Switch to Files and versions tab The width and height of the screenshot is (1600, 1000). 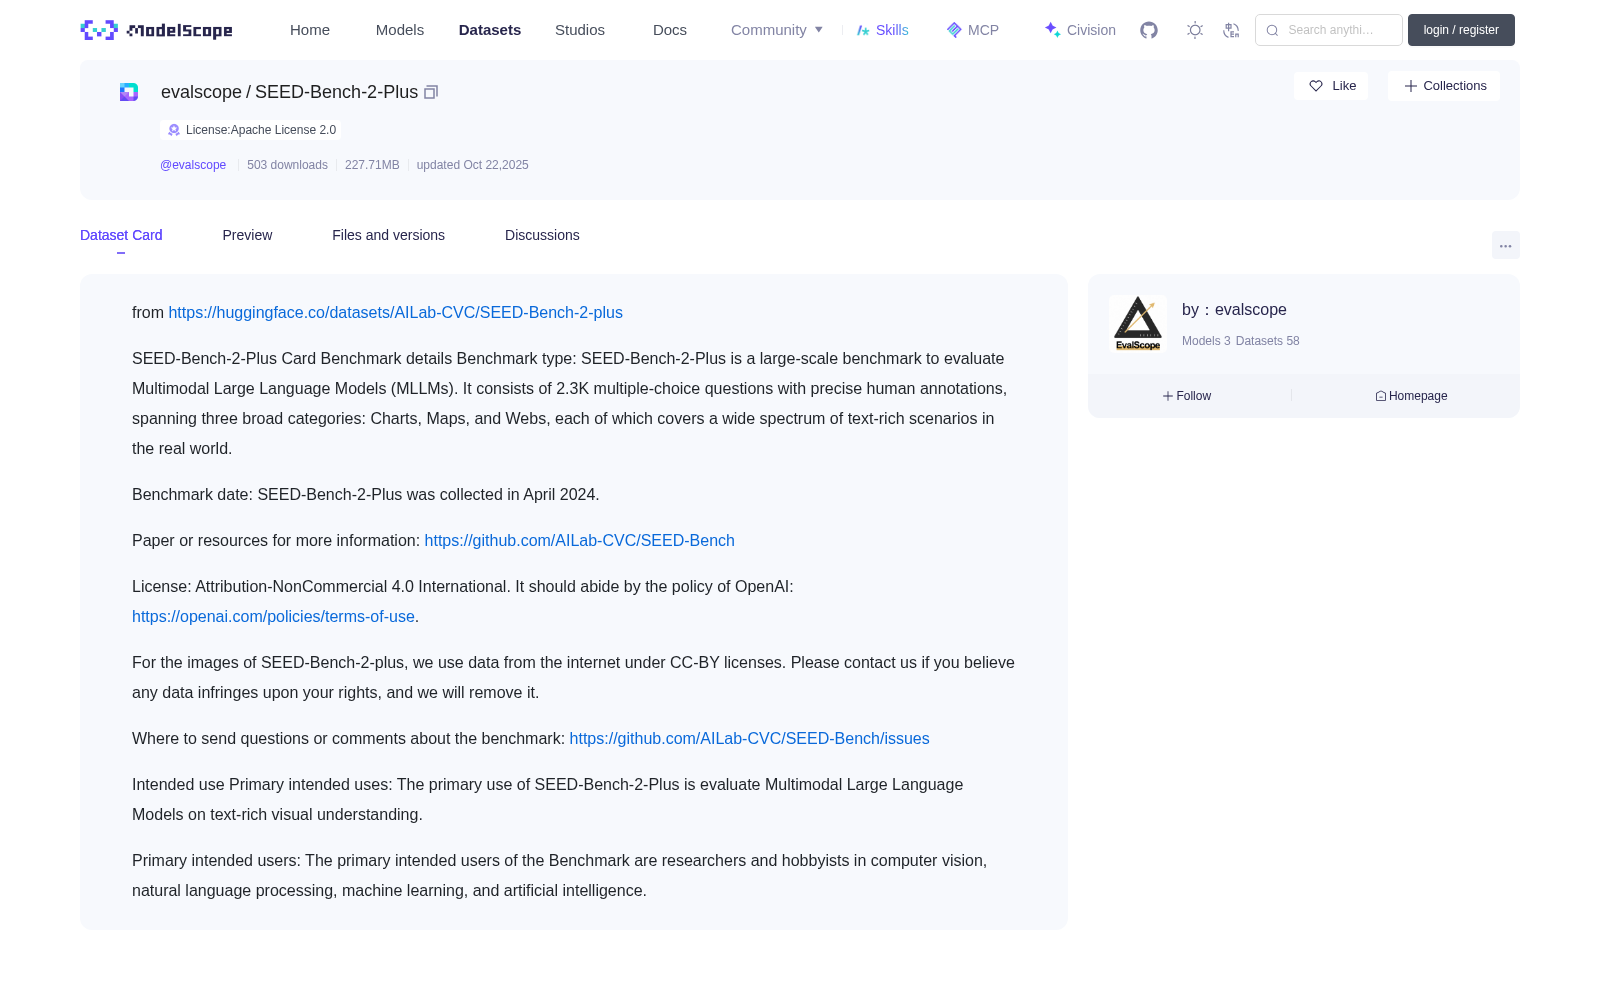[x=388, y=235]
